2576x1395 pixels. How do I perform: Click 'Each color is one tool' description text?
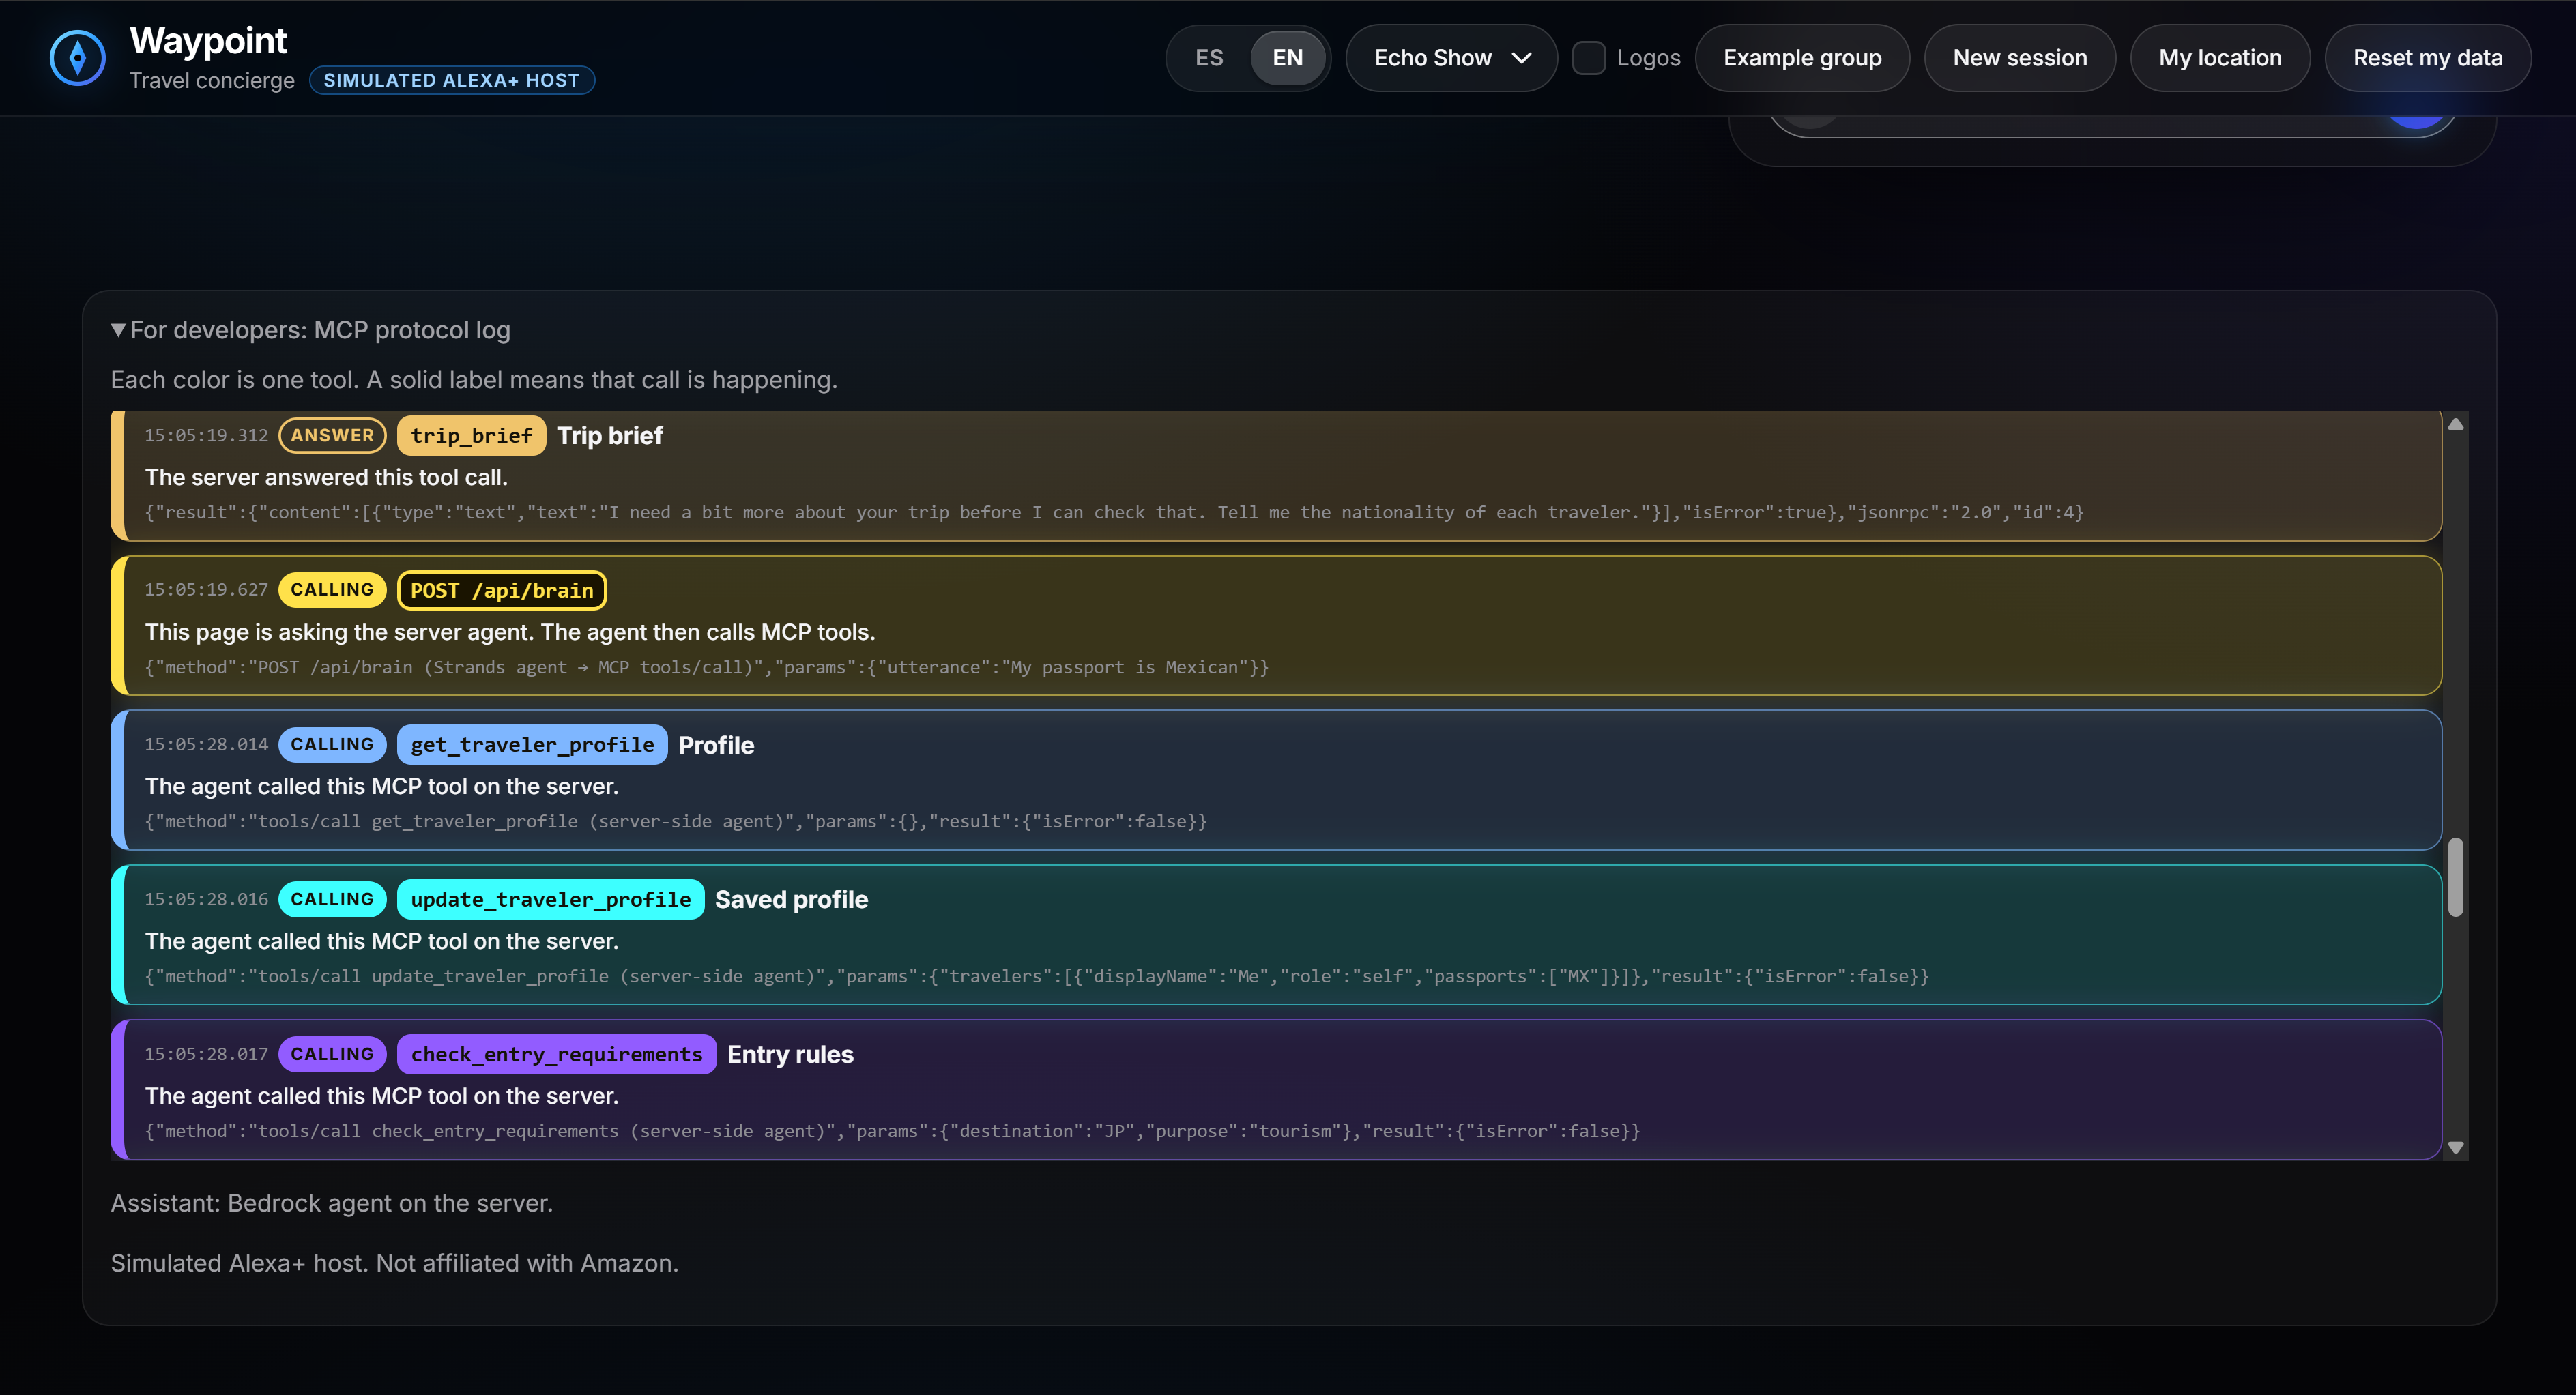[x=474, y=380]
